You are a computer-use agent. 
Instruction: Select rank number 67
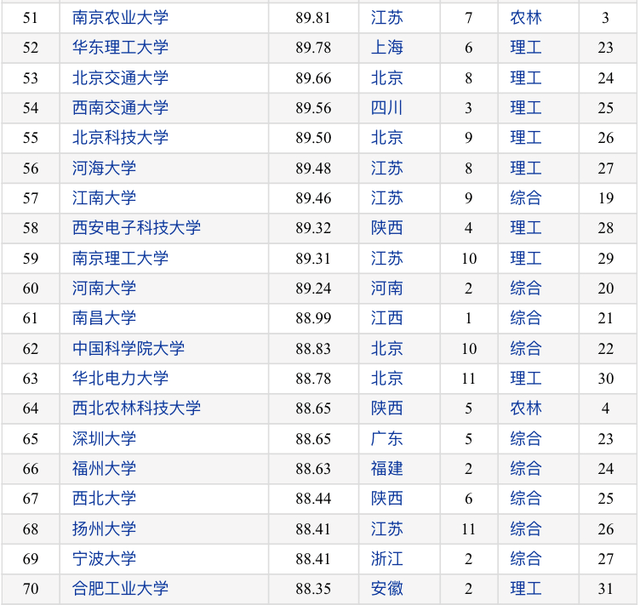coord(31,499)
